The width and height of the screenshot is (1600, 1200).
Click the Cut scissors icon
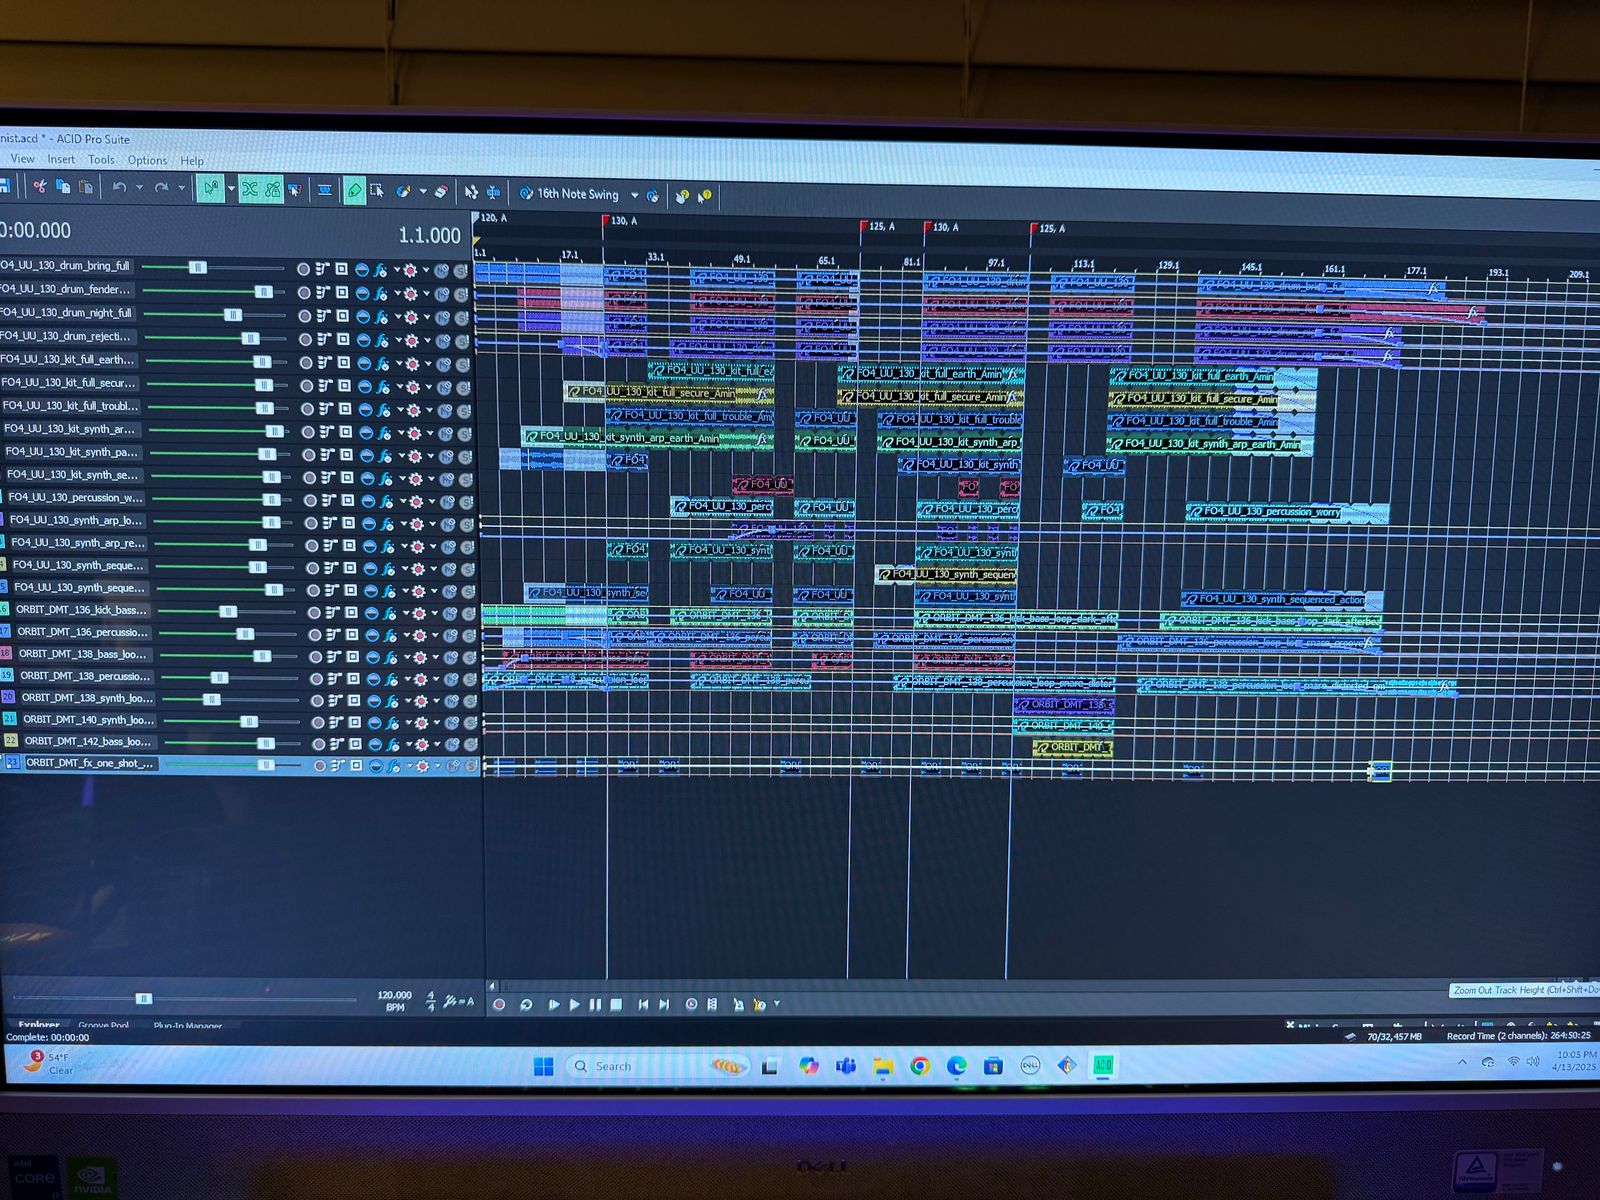point(39,186)
